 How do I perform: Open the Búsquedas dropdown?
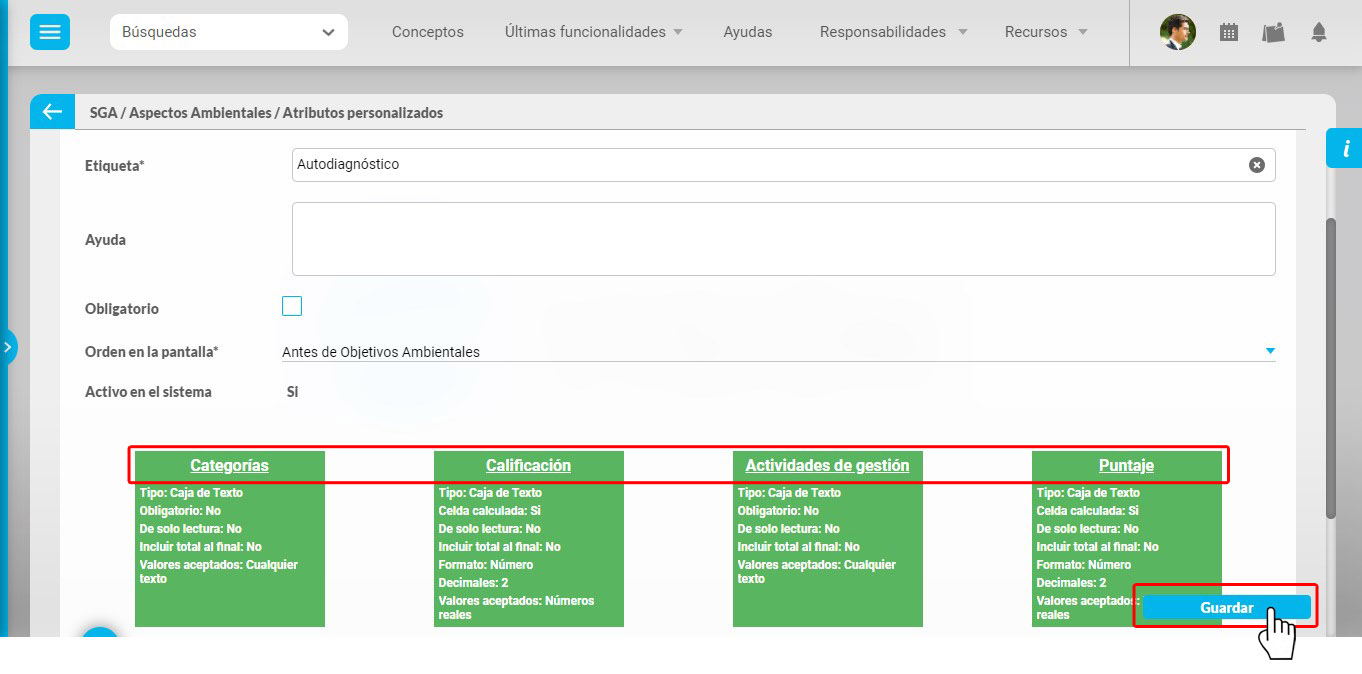(x=229, y=32)
